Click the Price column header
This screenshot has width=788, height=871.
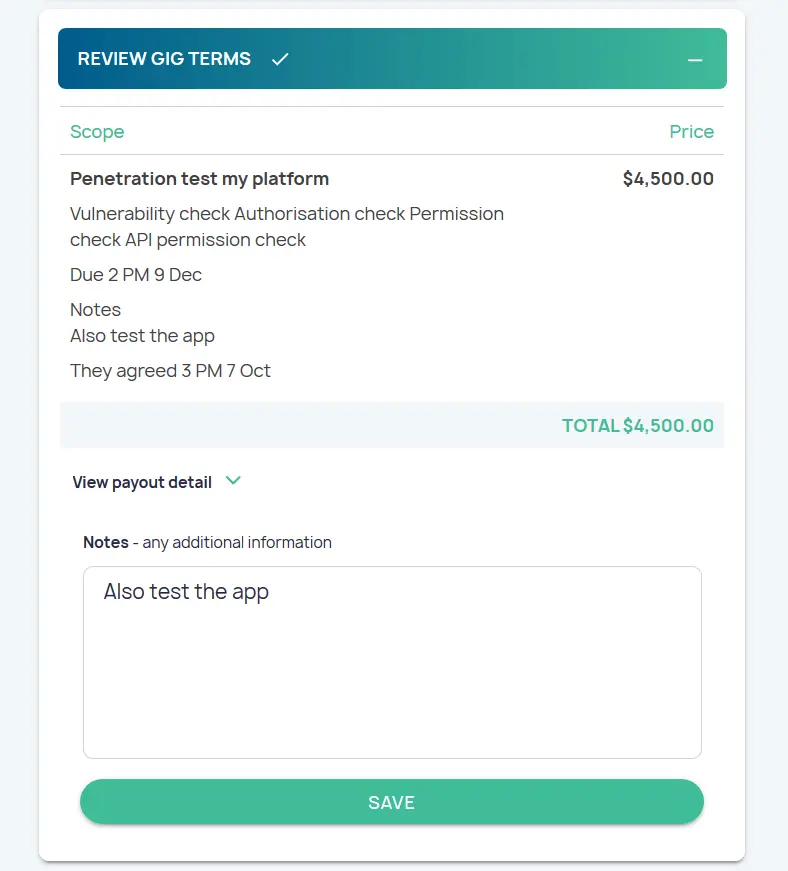pos(691,132)
